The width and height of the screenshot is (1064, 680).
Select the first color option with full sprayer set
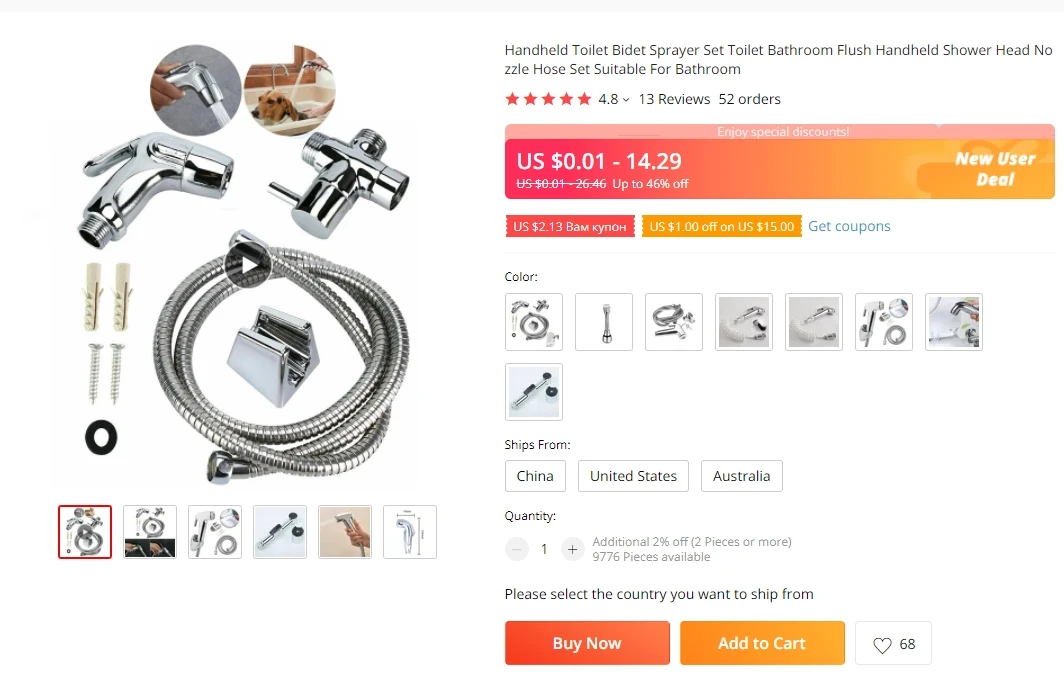(534, 322)
